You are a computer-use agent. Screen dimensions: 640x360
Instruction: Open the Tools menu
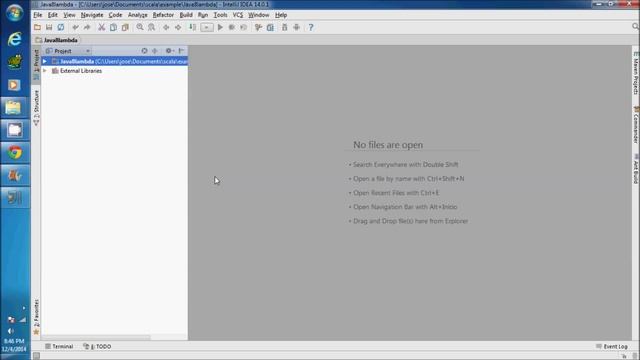click(x=220, y=15)
